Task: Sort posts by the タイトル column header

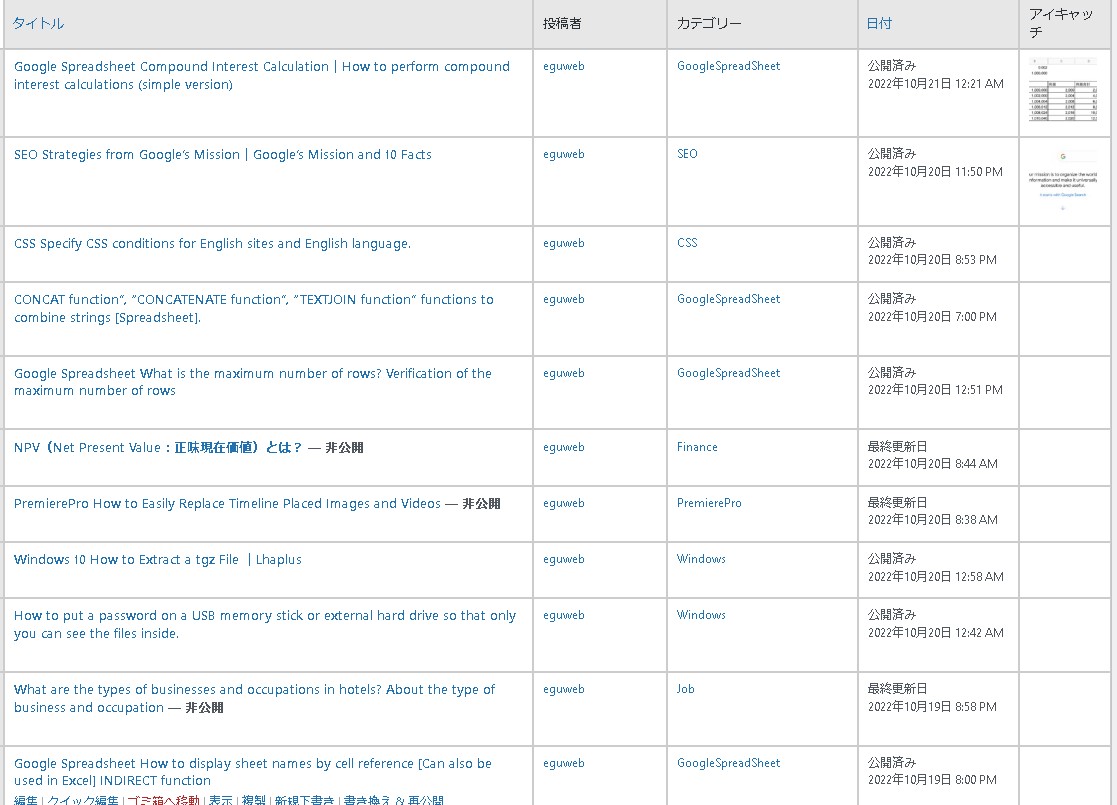Action: point(38,23)
